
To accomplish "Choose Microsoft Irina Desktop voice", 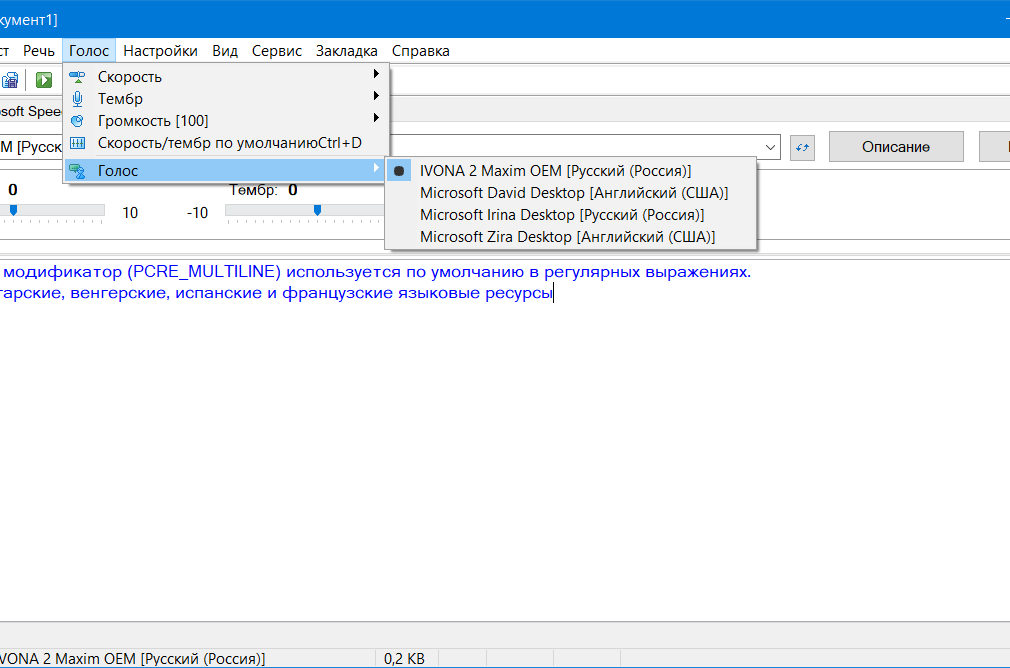I will [571, 215].
